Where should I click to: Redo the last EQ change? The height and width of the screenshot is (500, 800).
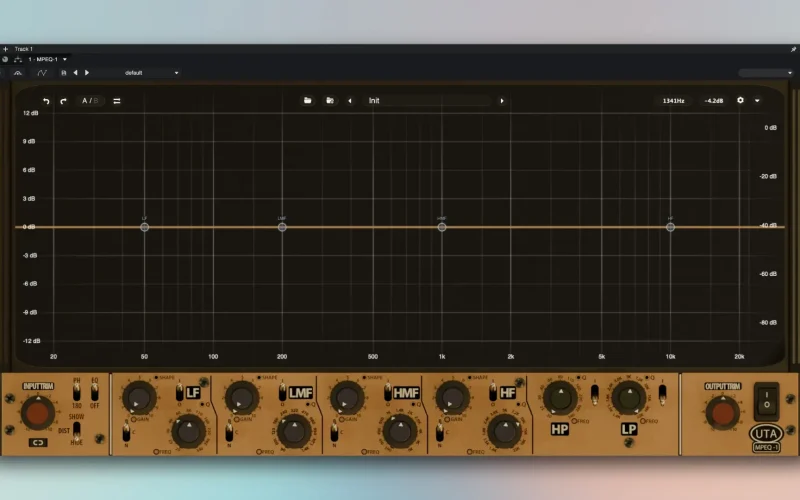tap(63, 101)
